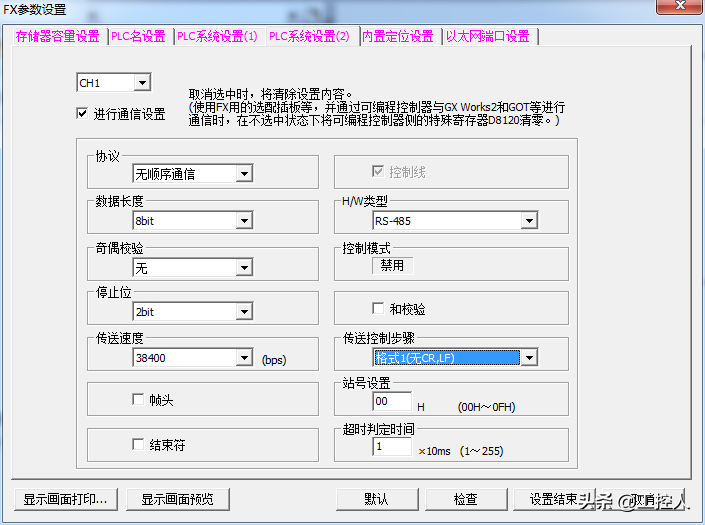Open the H/W类型 RS-485 dropdown

tap(529, 221)
